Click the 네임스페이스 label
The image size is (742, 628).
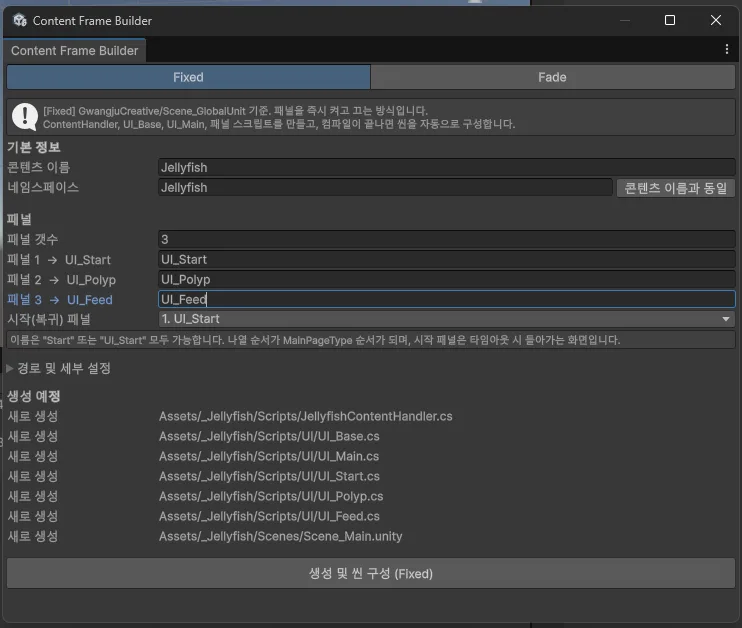pos(43,187)
